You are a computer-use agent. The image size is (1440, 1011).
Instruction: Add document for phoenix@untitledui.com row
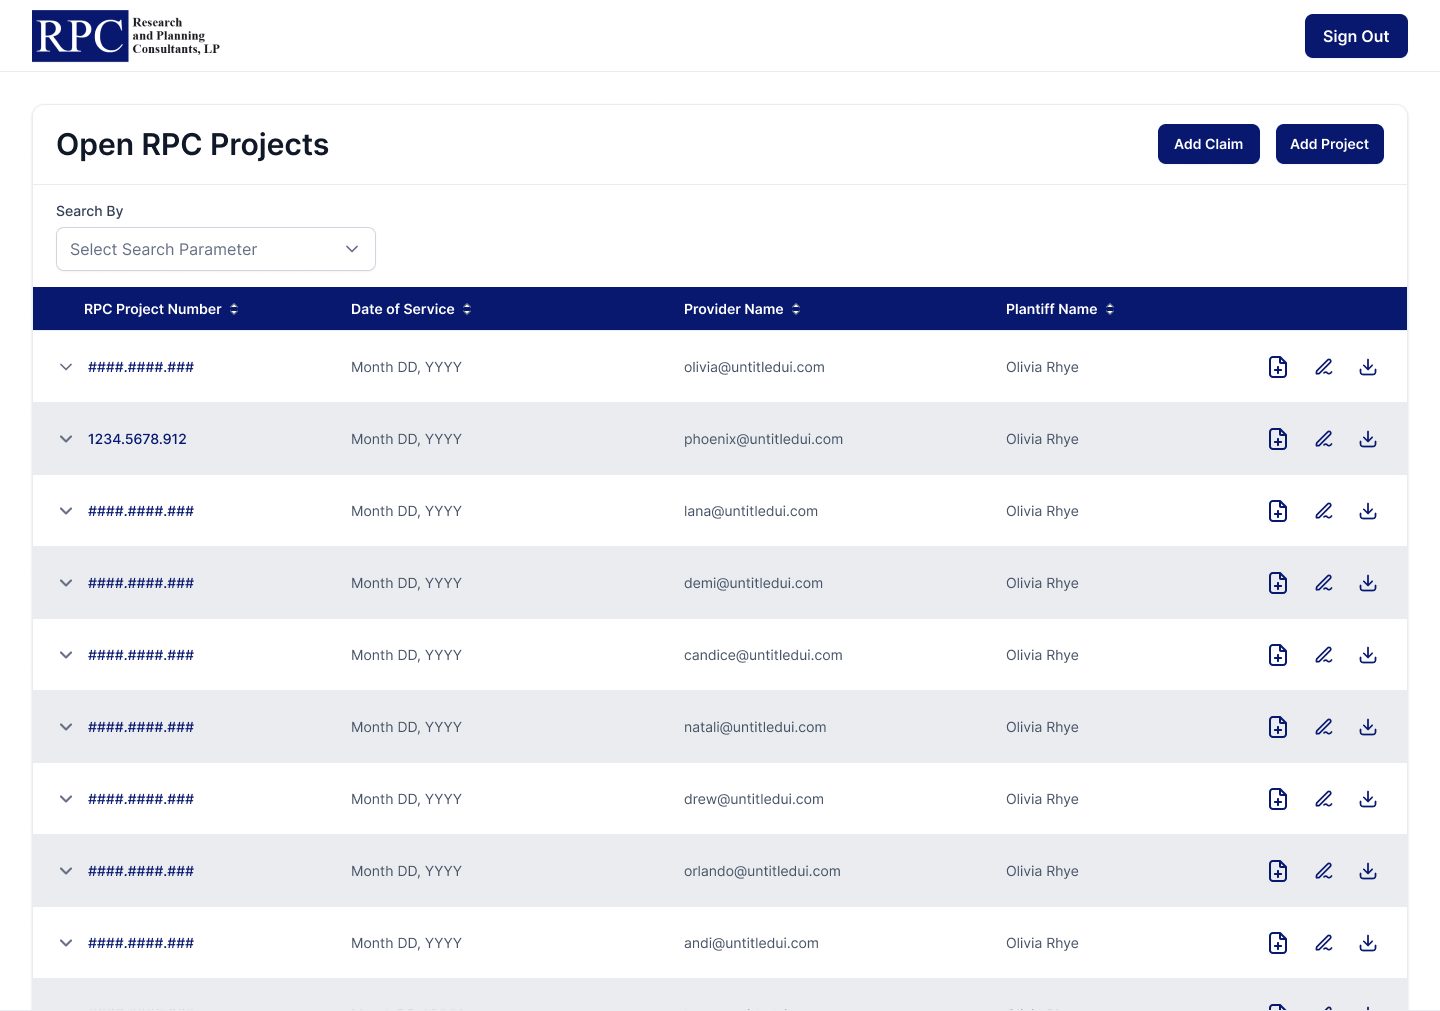click(1278, 439)
